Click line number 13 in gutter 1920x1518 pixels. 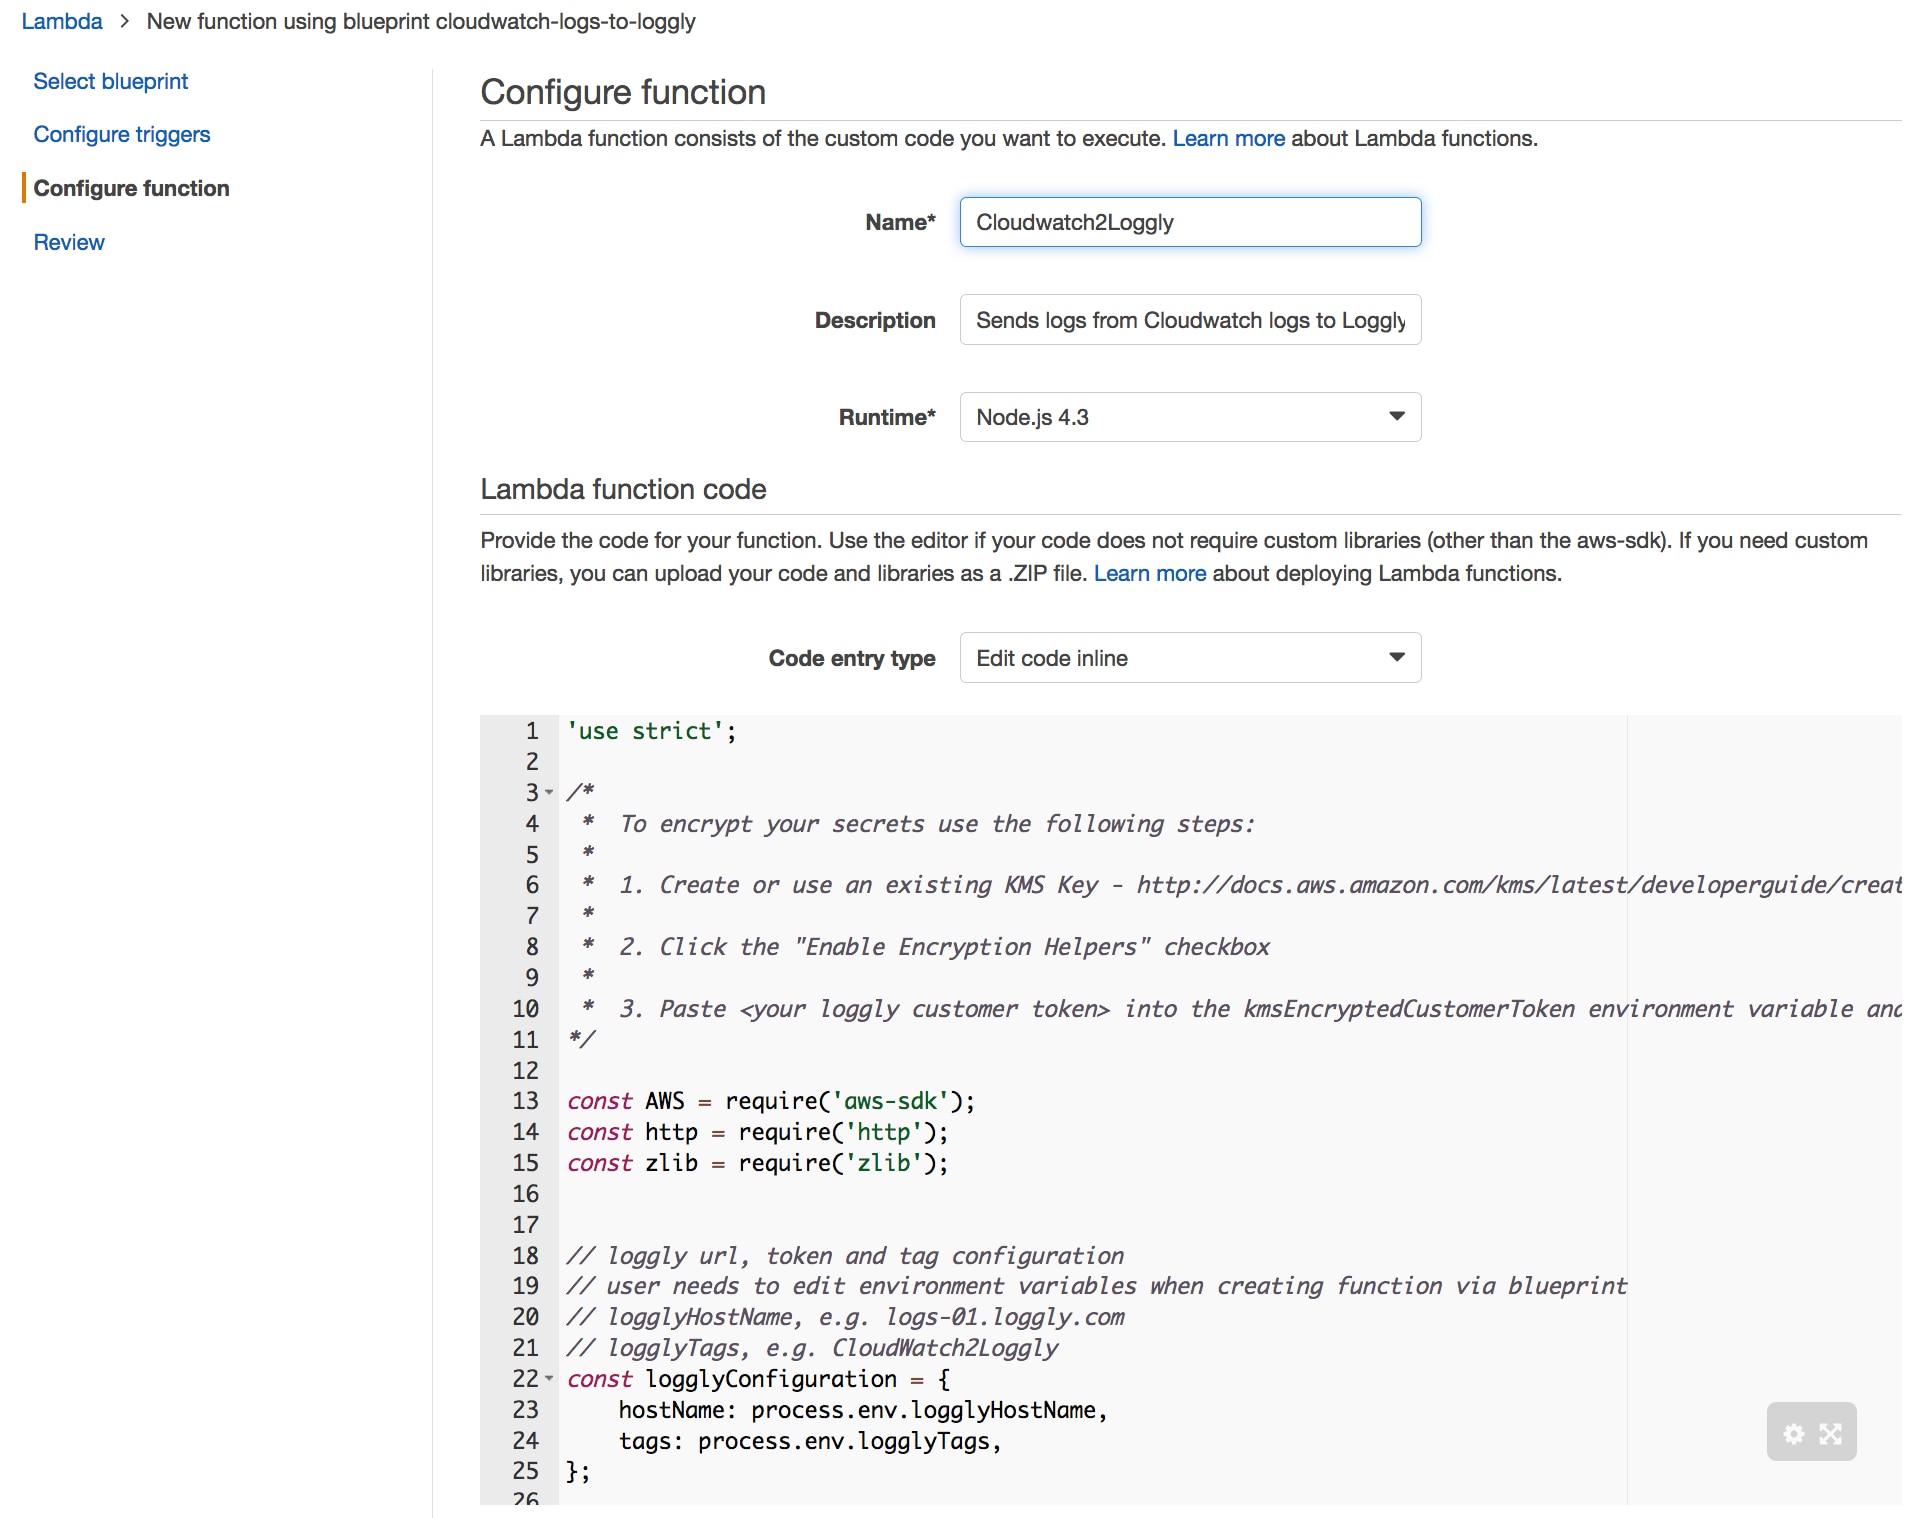coord(525,1101)
